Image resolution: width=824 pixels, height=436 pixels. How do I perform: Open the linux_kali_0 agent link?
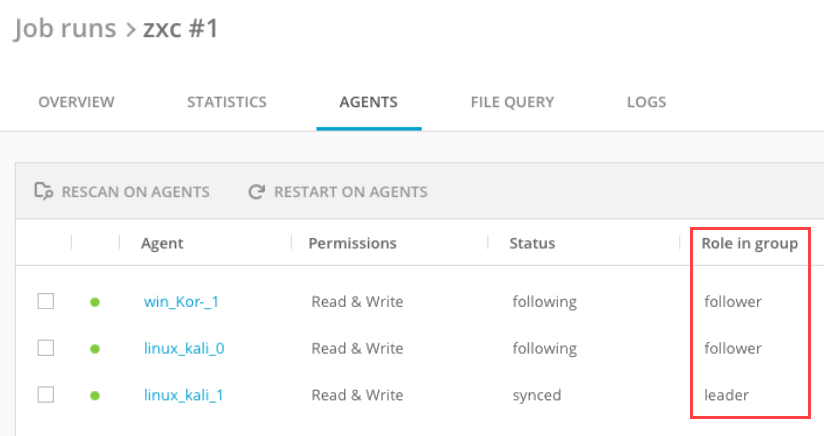183,349
